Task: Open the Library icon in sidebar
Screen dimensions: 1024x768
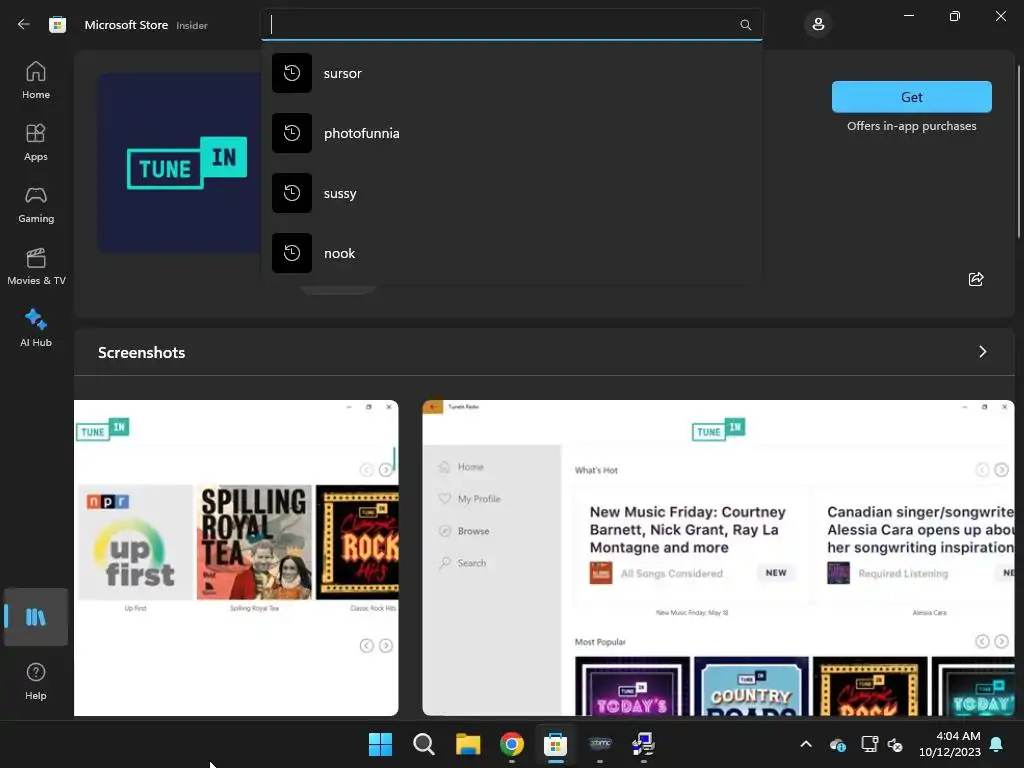Action: 36,616
